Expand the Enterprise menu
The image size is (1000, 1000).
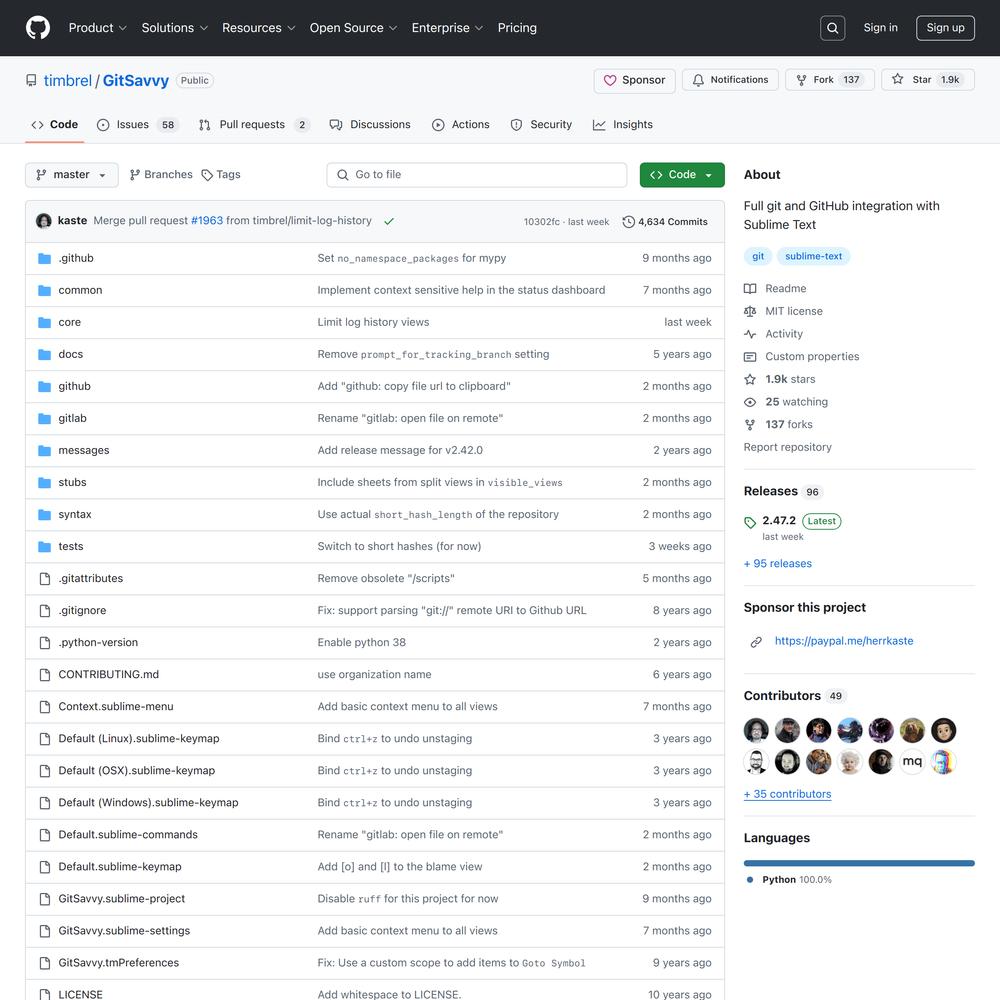tap(447, 28)
